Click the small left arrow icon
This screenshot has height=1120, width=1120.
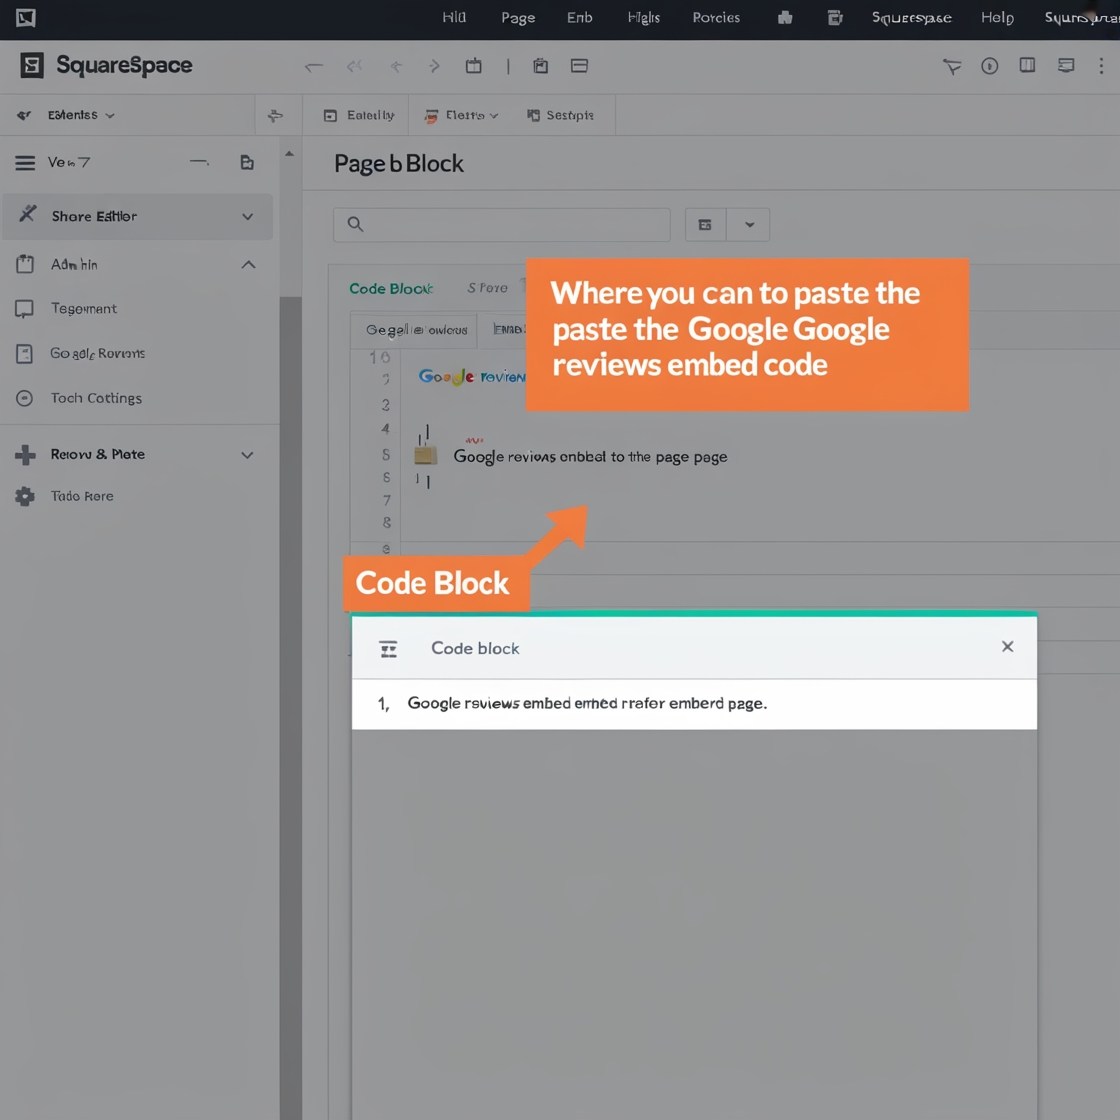tap(396, 66)
